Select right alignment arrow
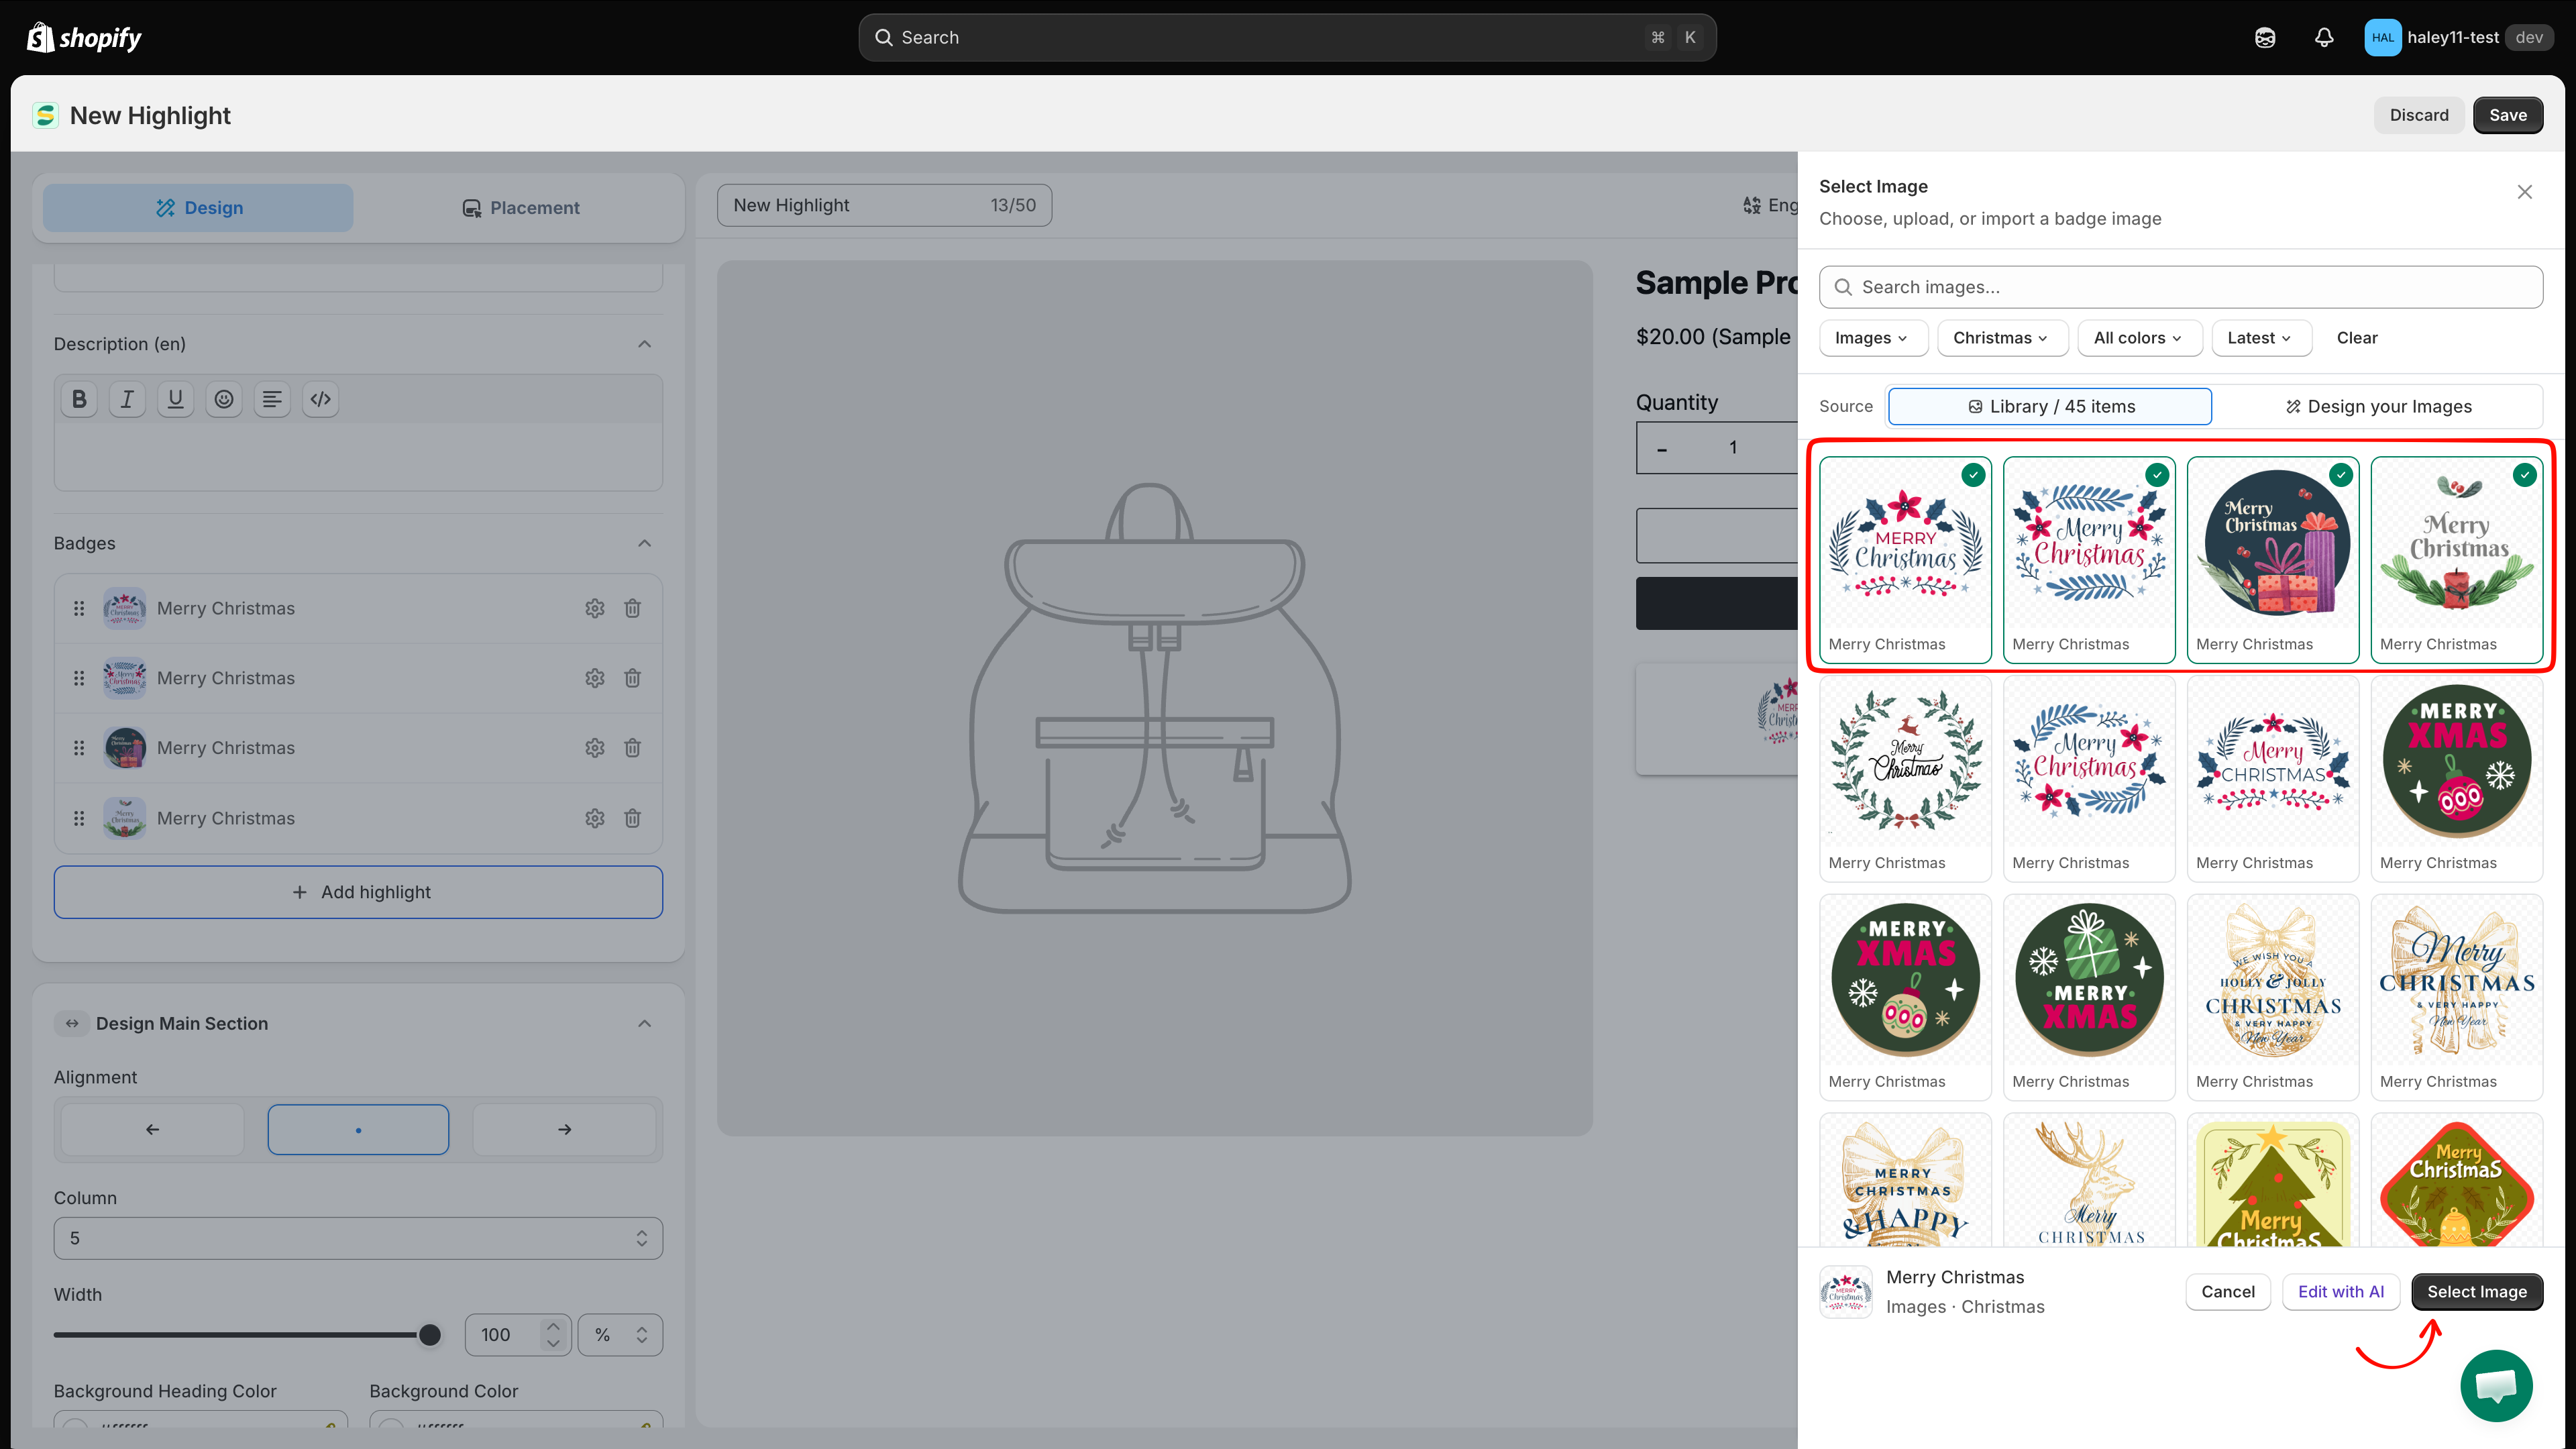Image resolution: width=2576 pixels, height=1449 pixels. tap(564, 1129)
